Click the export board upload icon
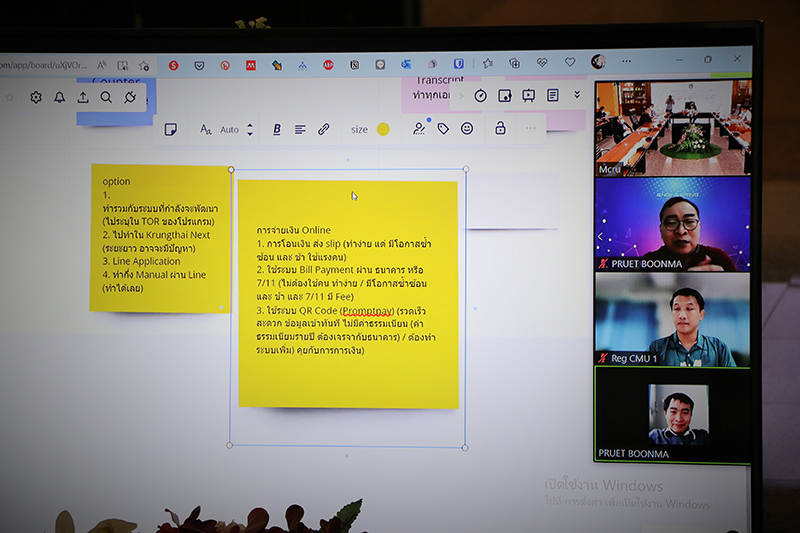The height and width of the screenshot is (533, 800). pos(83,97)
